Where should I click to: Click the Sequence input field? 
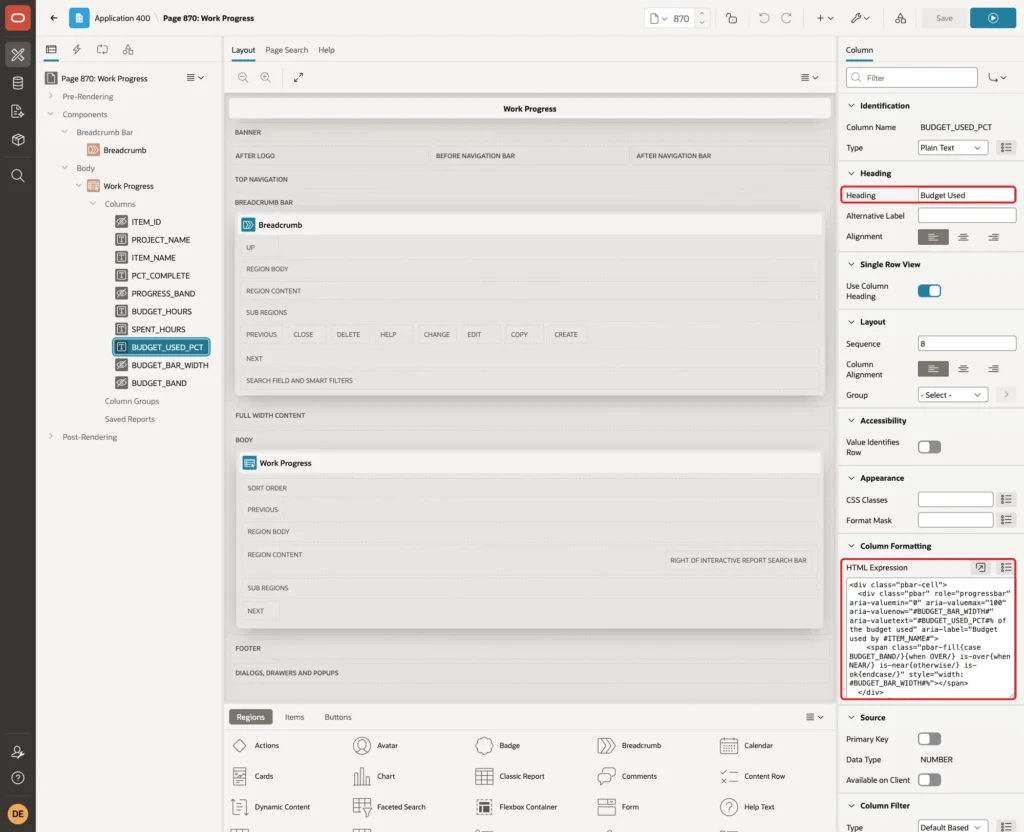pos(967,344)
